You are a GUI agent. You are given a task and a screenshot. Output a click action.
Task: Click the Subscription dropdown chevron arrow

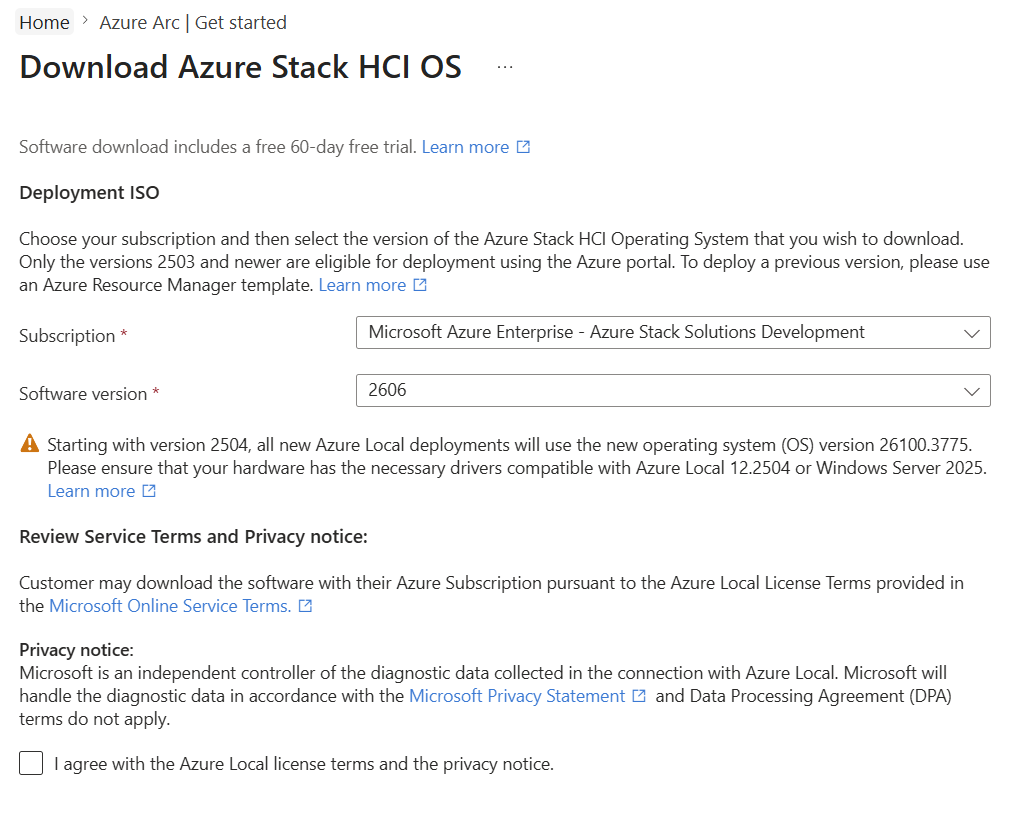pyautogui.click(x=971, y=334)
